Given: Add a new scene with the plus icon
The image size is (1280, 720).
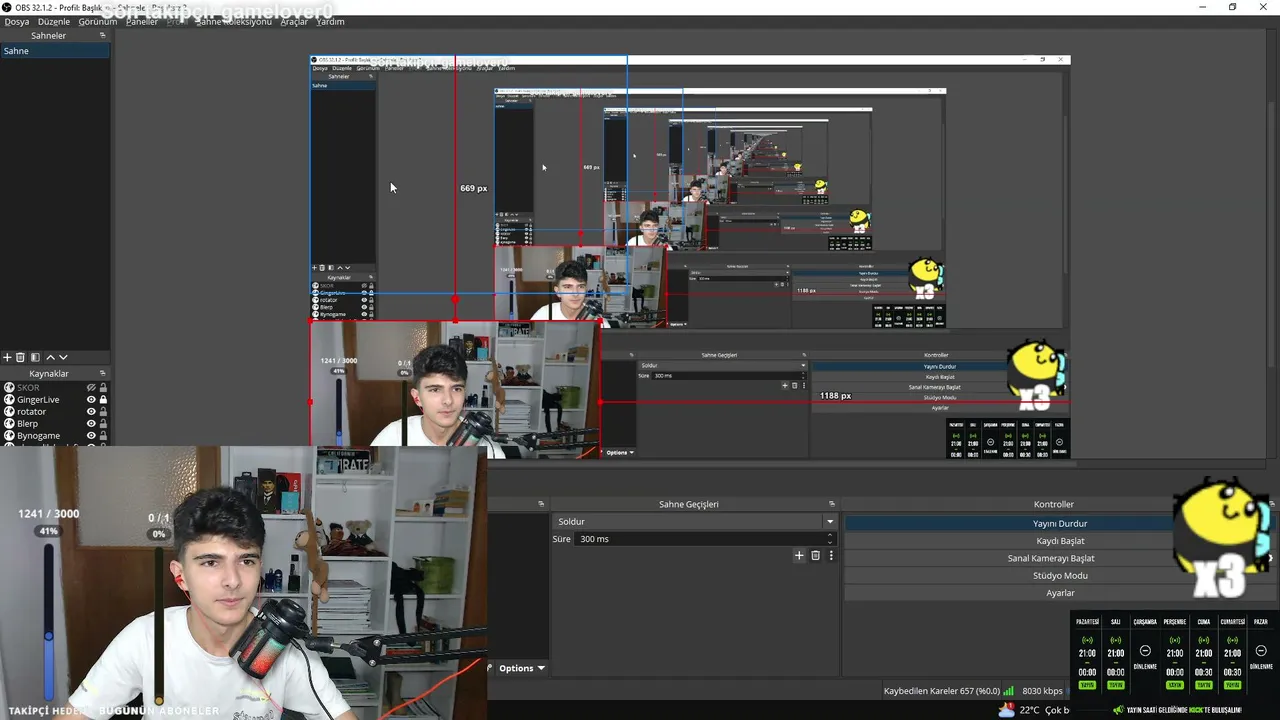Looking at the screenshot, I should coord(7,357).
